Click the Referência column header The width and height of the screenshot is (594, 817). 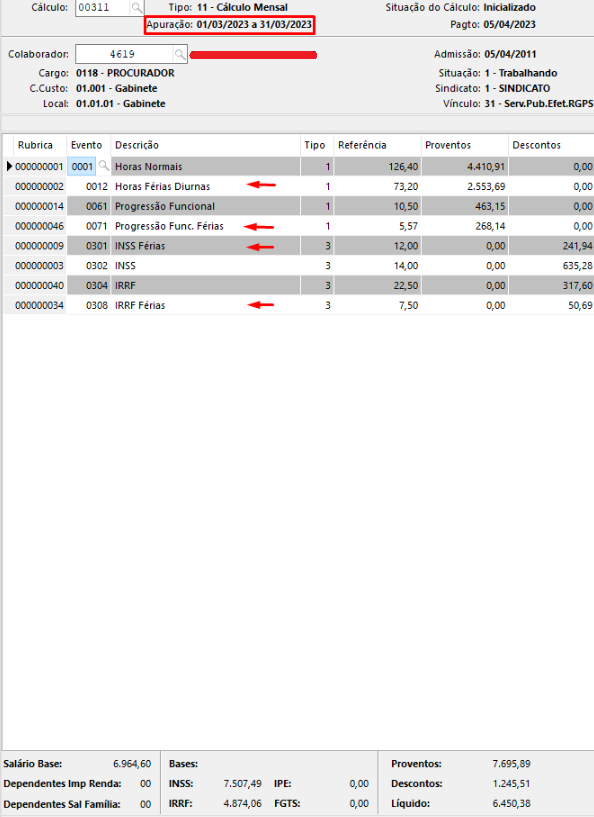362,145
